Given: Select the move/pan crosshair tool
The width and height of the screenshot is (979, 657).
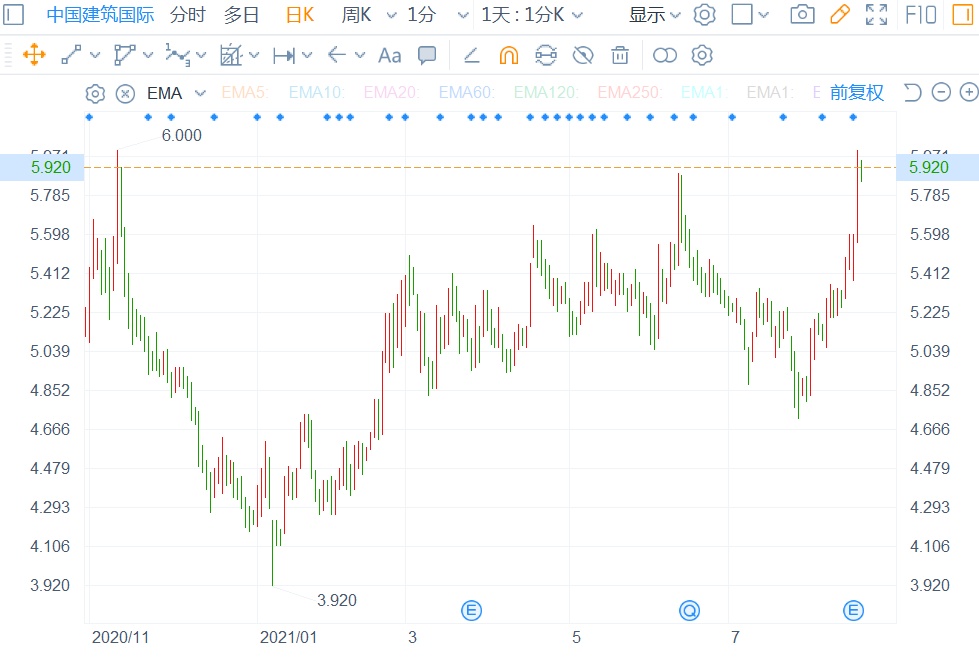Looking at the screenshot, I should 34,55.
